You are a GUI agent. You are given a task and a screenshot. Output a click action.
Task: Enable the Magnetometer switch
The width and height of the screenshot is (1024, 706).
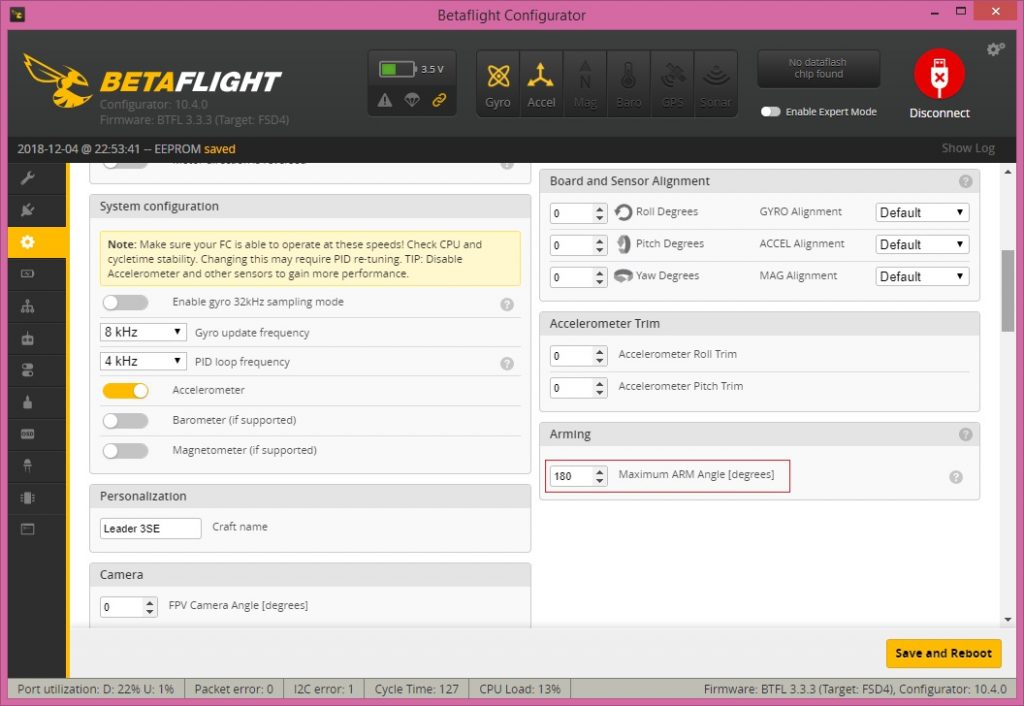tap(125, 451)
